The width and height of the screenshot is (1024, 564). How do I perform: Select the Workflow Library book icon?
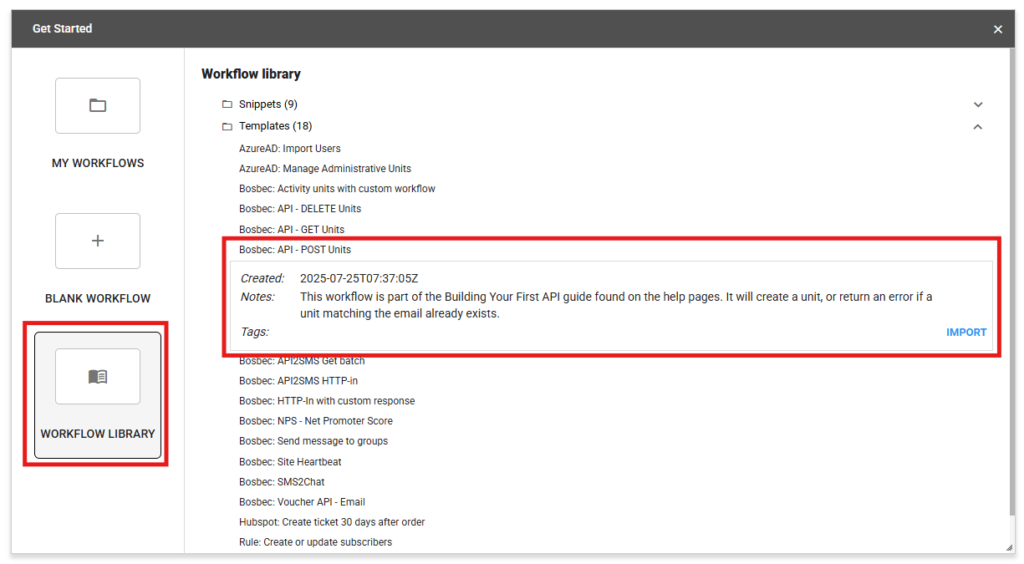point(97,377)
